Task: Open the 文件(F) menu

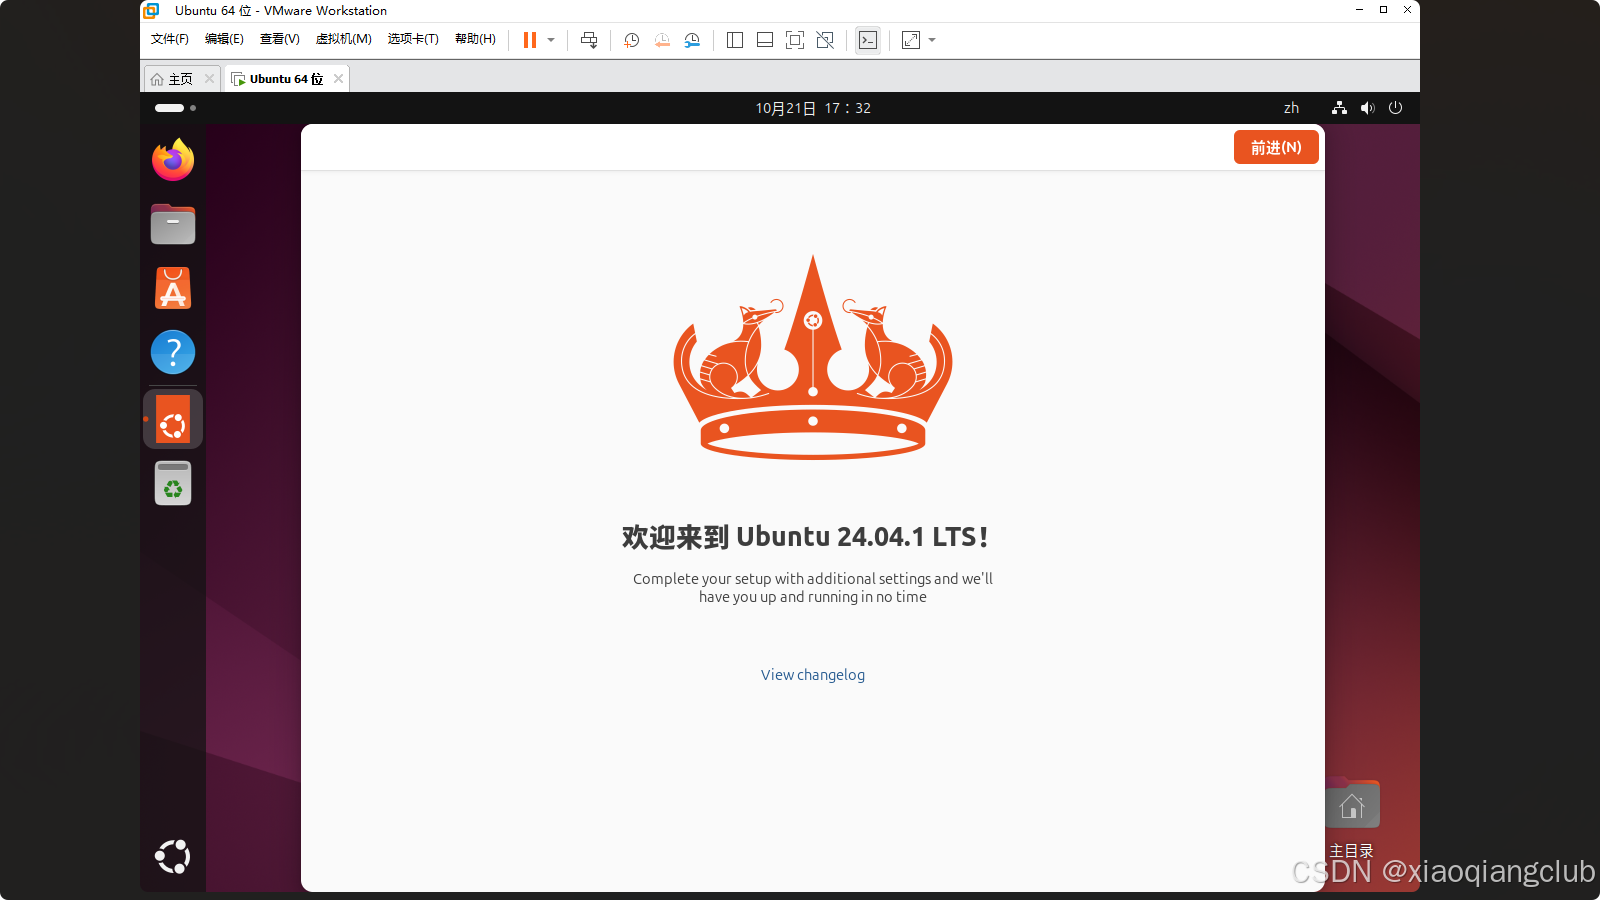Action: point(170,39)
